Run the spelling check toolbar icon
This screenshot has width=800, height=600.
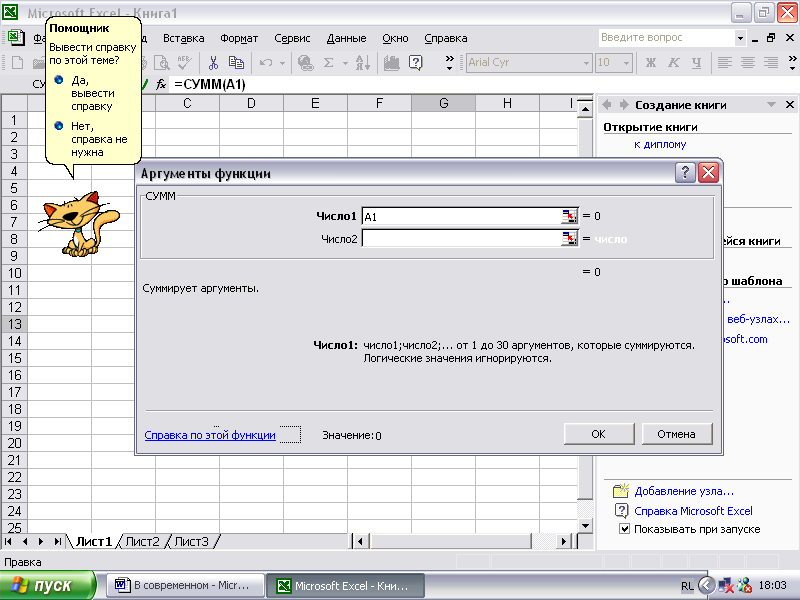tap(184, 63)
